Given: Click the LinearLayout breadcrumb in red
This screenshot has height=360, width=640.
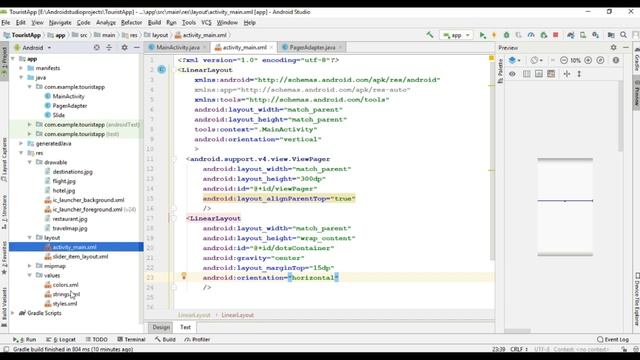Looking at the screenshot, I should click(x=238, y=315).
